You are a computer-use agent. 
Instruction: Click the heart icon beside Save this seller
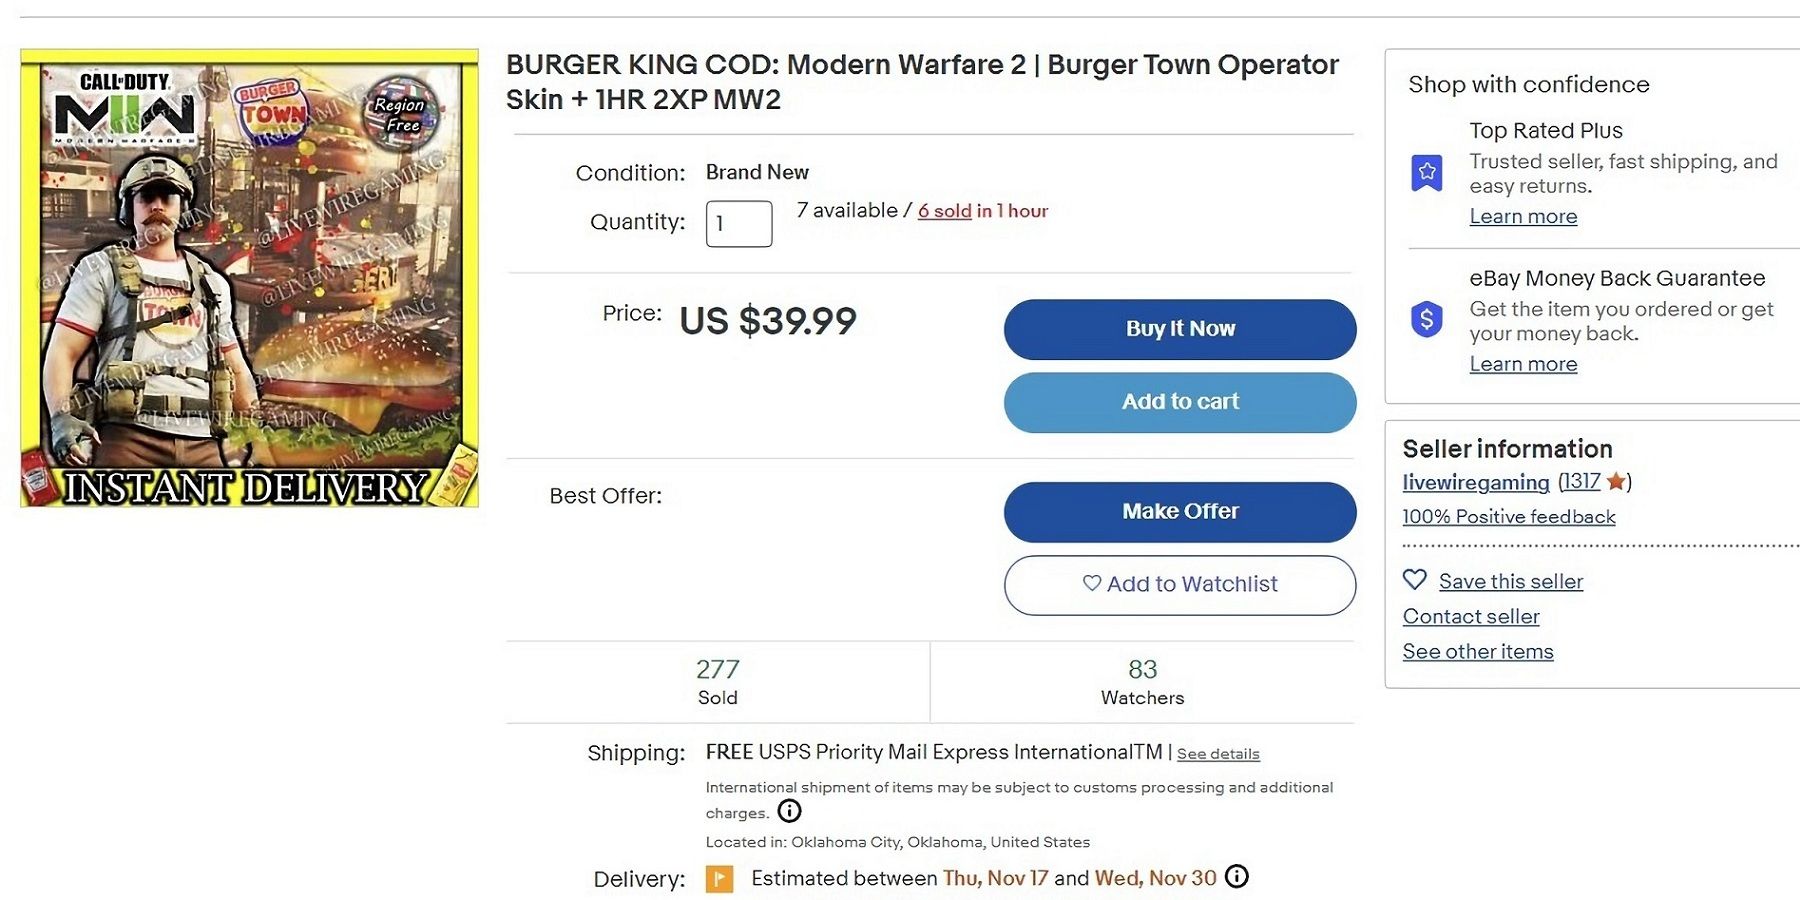point(1414,580)
